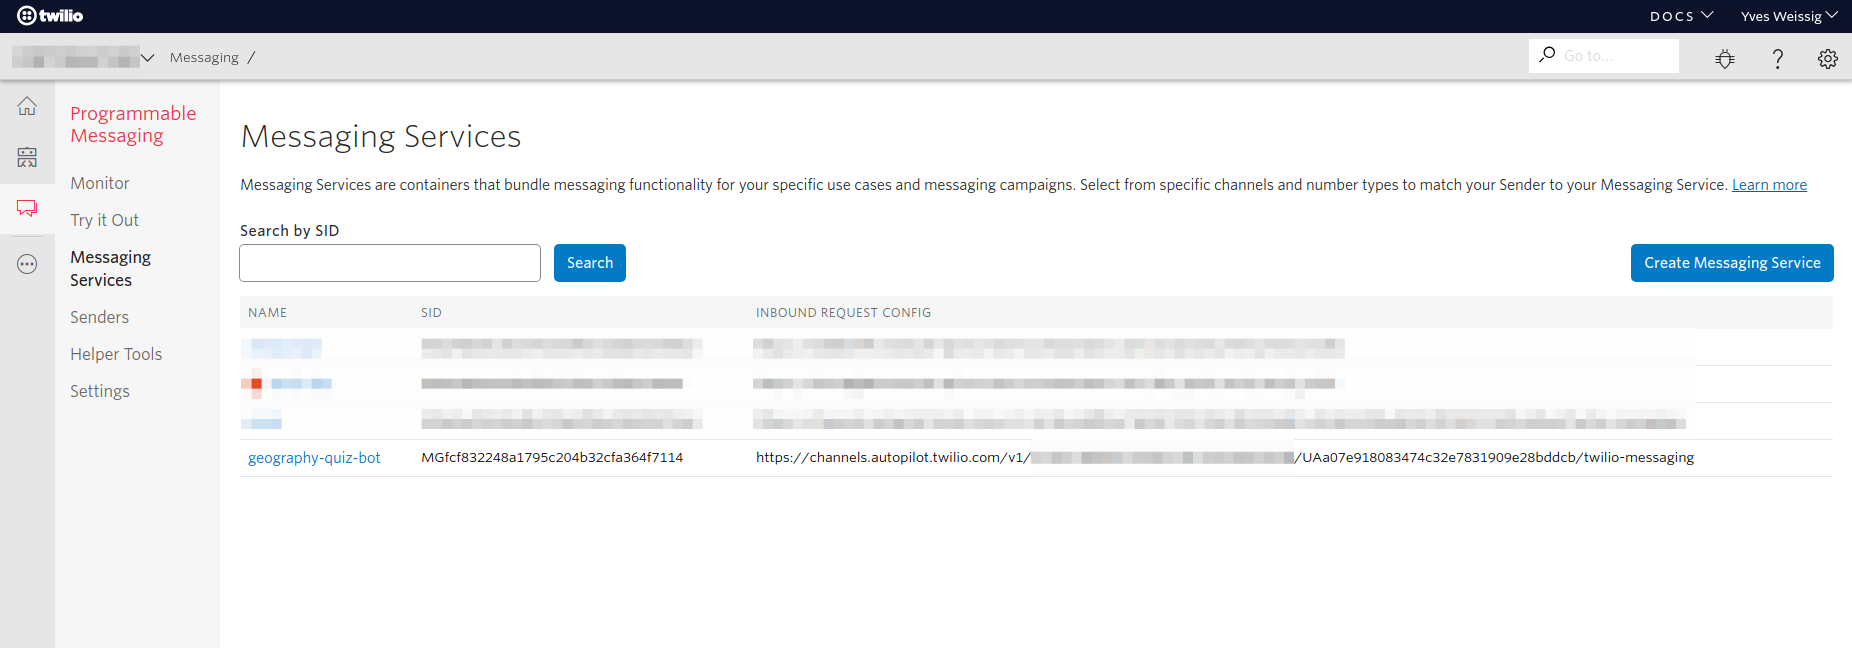Viewport: 1852px width, 648px height.
Task: Open Monitor in the sidebar
Action: click(x=100, y=183)
